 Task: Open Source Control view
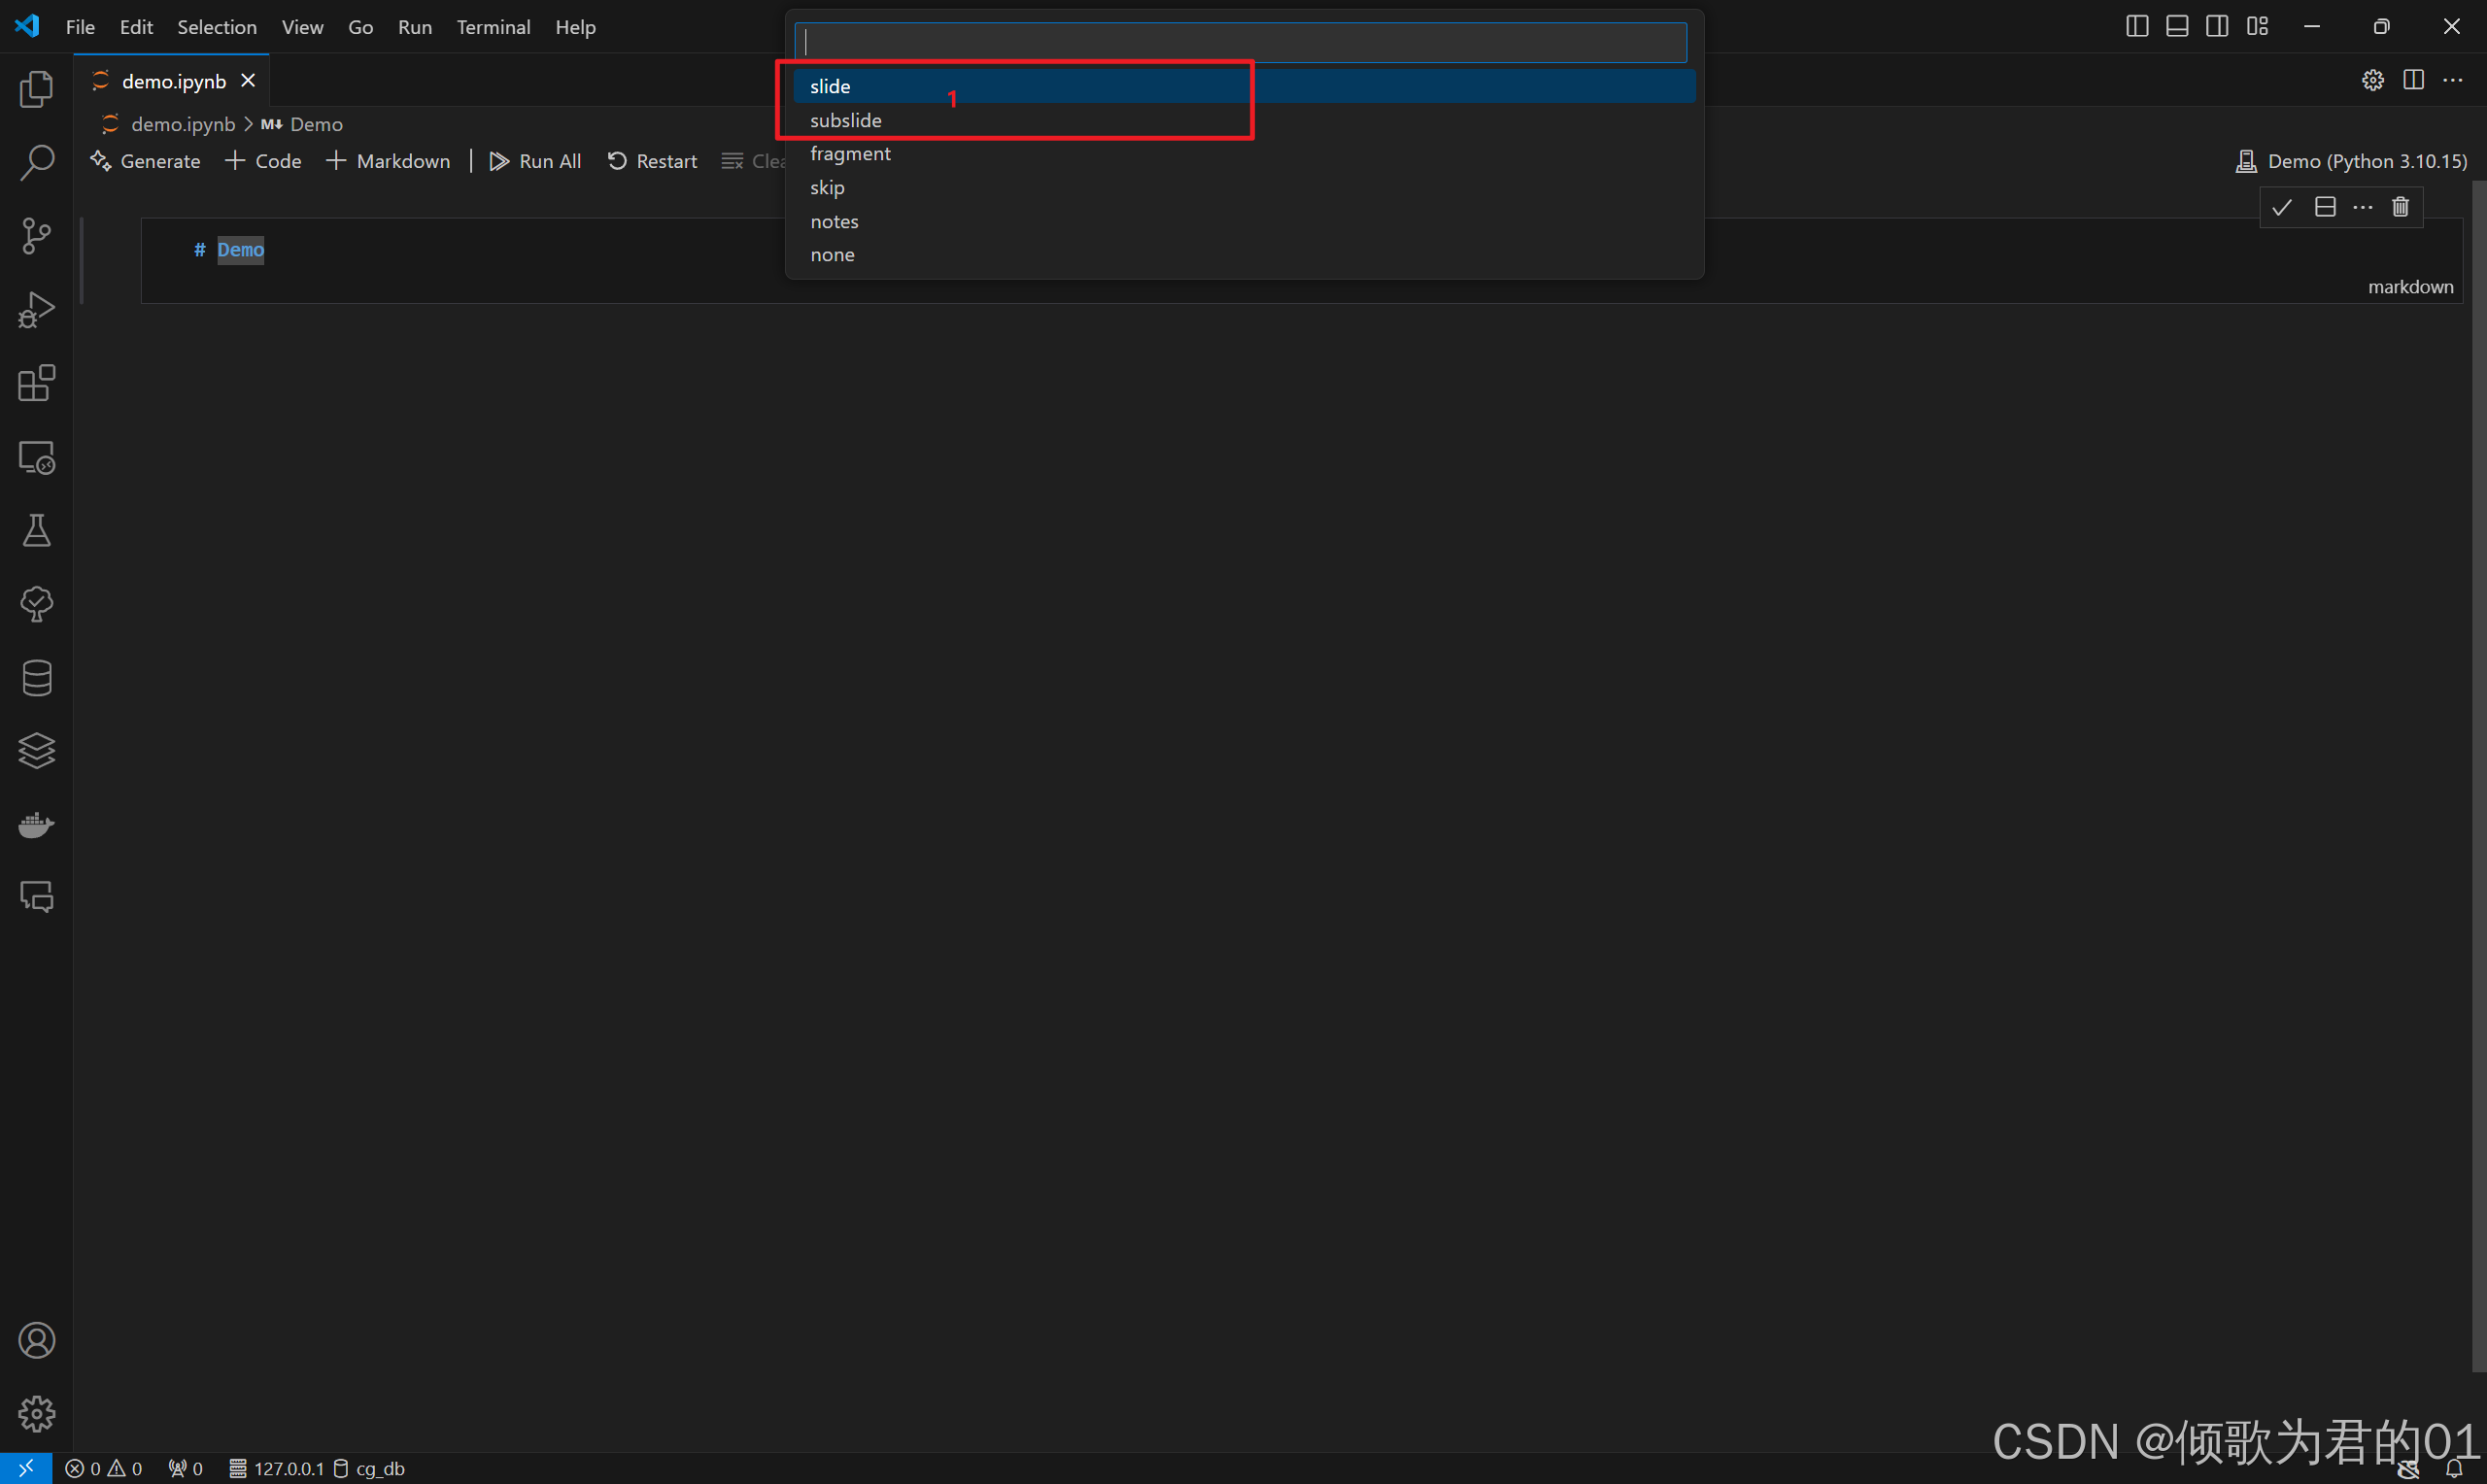[37, 236]
